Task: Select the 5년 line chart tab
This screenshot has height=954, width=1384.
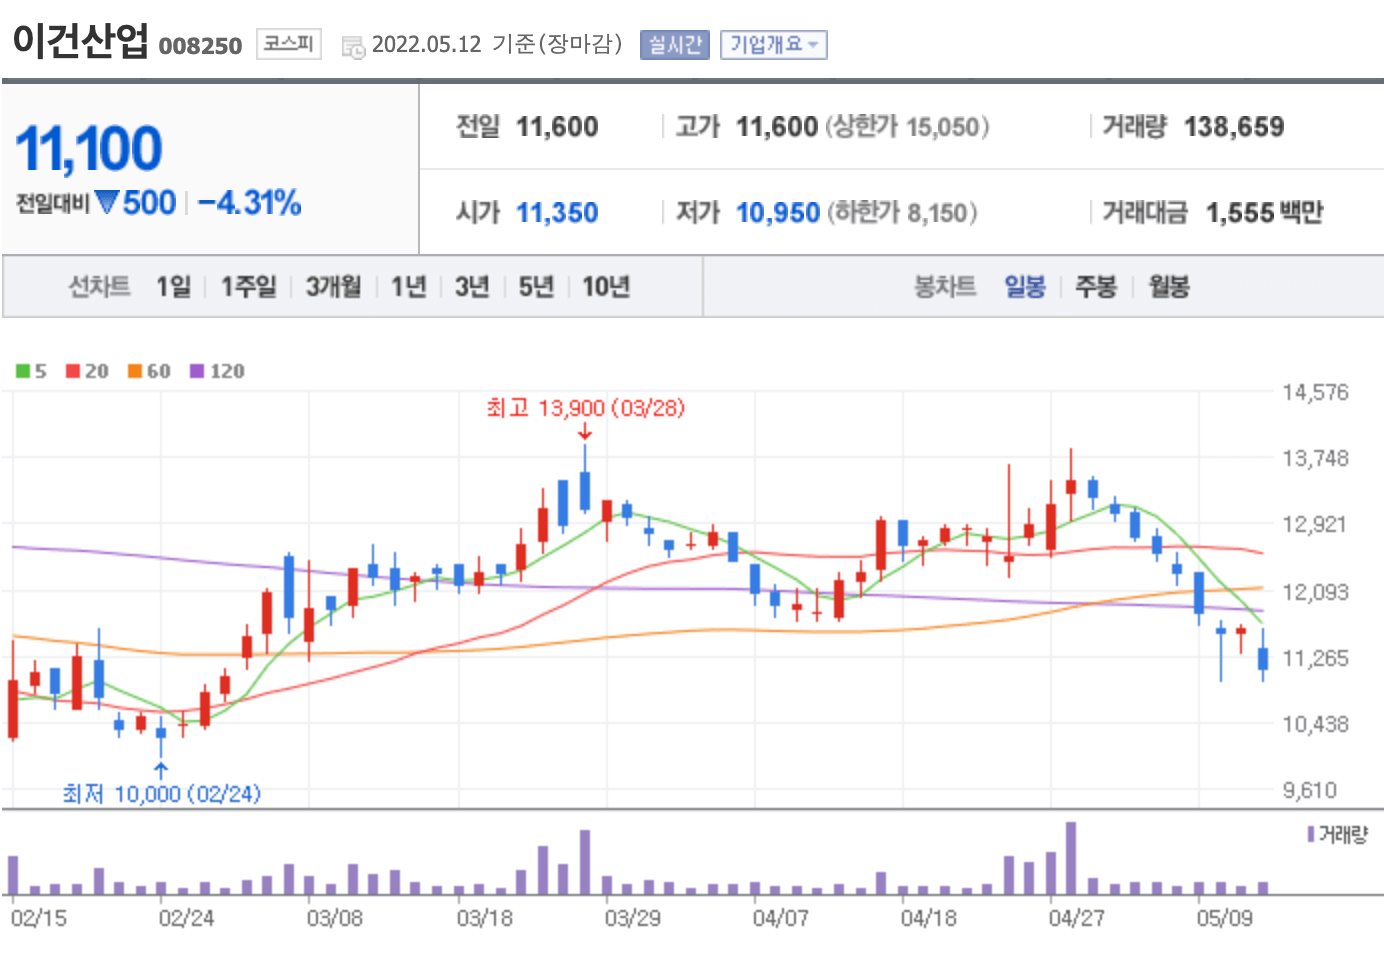Action: [536, 287]
